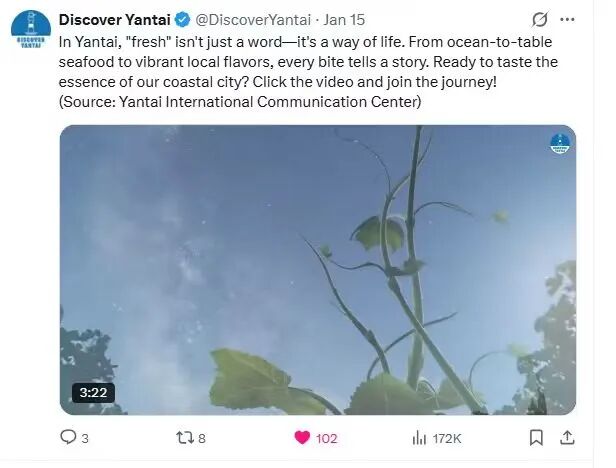Open the share arrow menu
This screenshot has width=616, height=468.
[567, 438]
